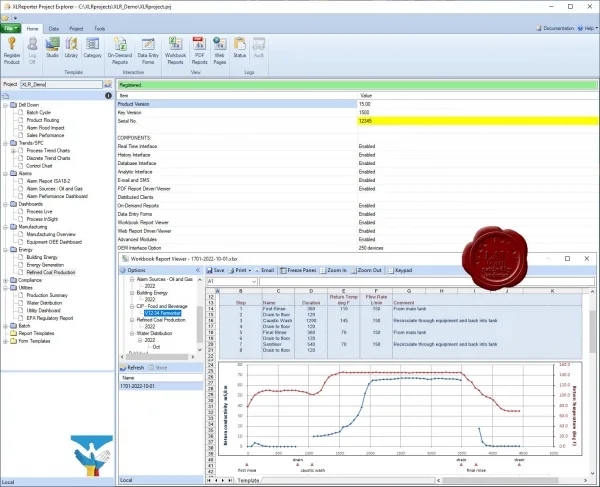The image size is (600, 487).
Task: Open the quick access toolbar dropdown arrow
Action: coord(15,18)
